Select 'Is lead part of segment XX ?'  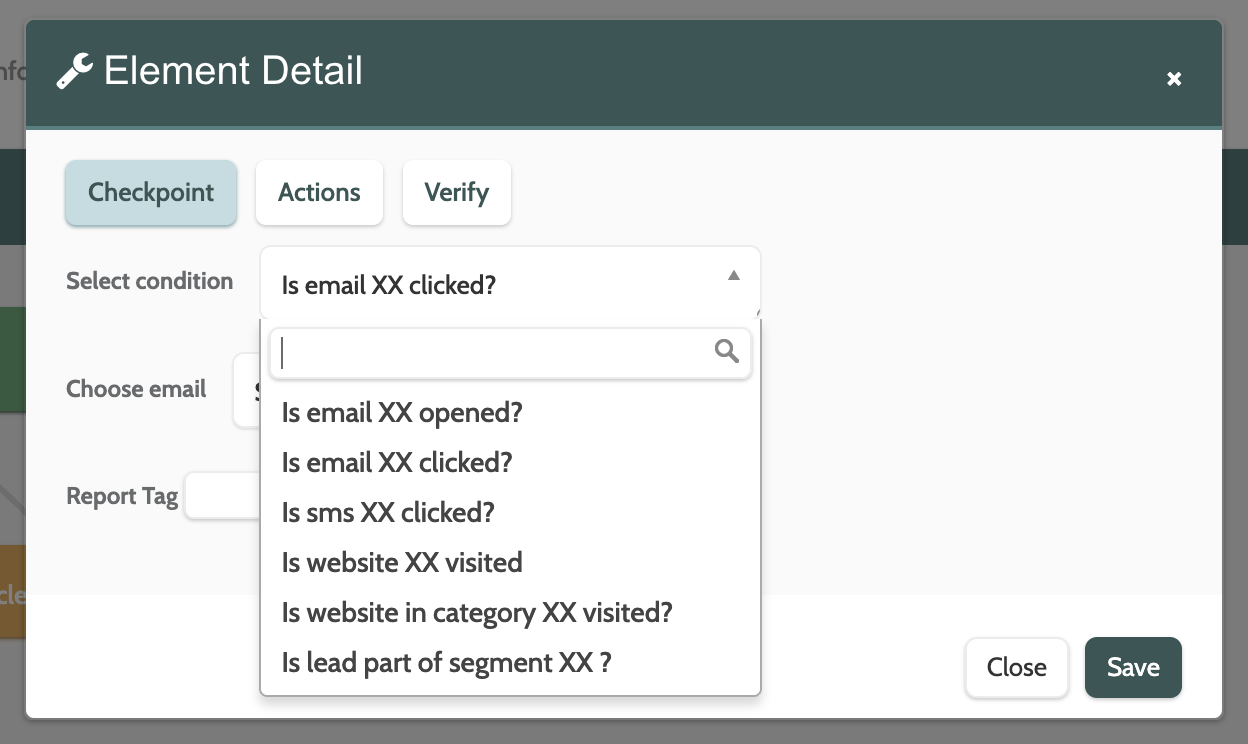[446, 662]
